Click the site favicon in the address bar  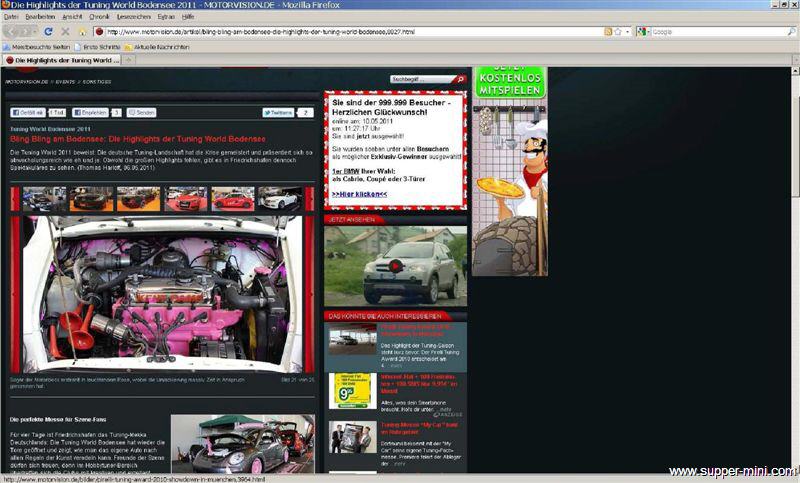click(99, 32)
